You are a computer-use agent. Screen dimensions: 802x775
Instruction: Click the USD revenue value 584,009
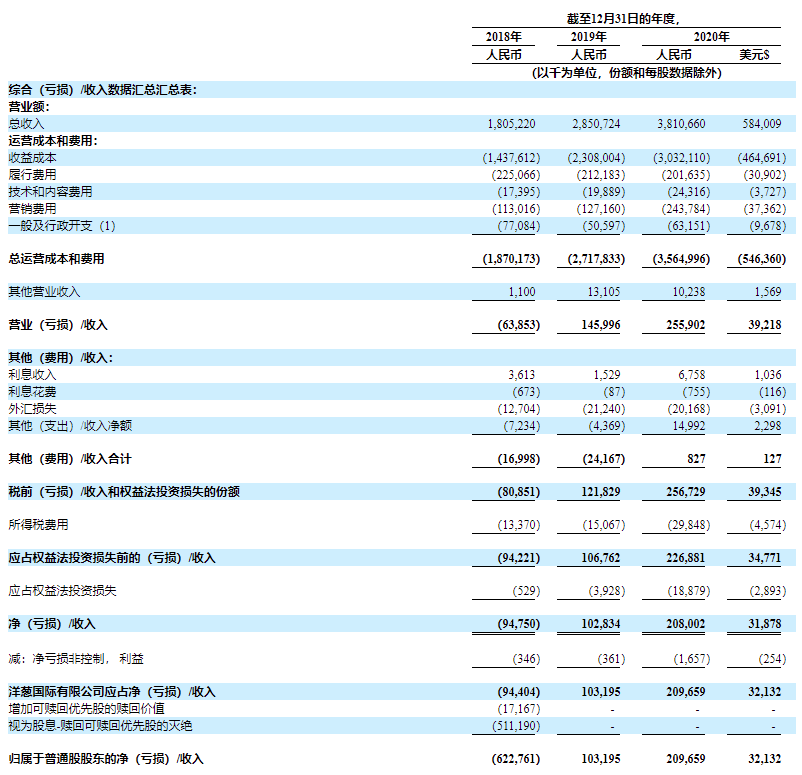(762, 124)
